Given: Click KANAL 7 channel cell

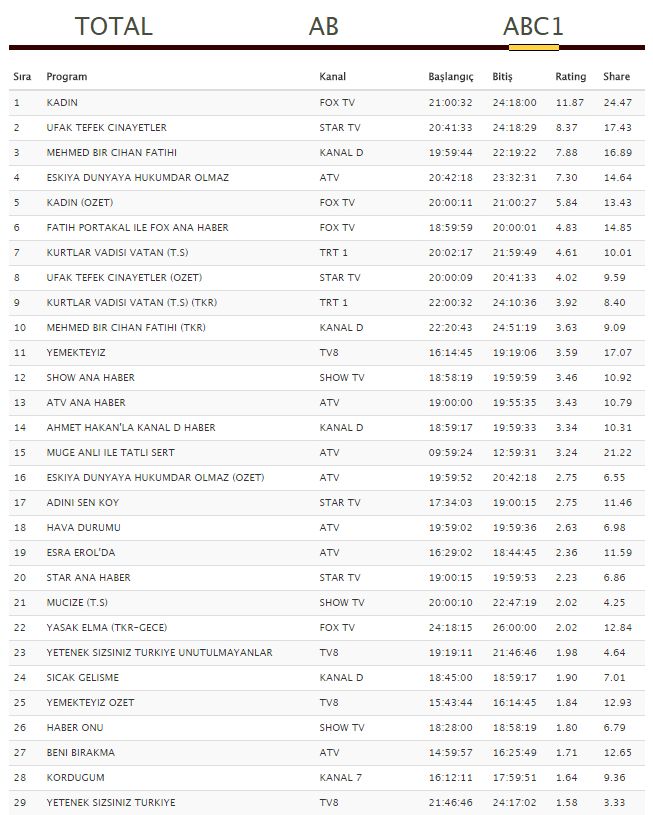Looking at the screenshot, I should [x=341, y=777].
